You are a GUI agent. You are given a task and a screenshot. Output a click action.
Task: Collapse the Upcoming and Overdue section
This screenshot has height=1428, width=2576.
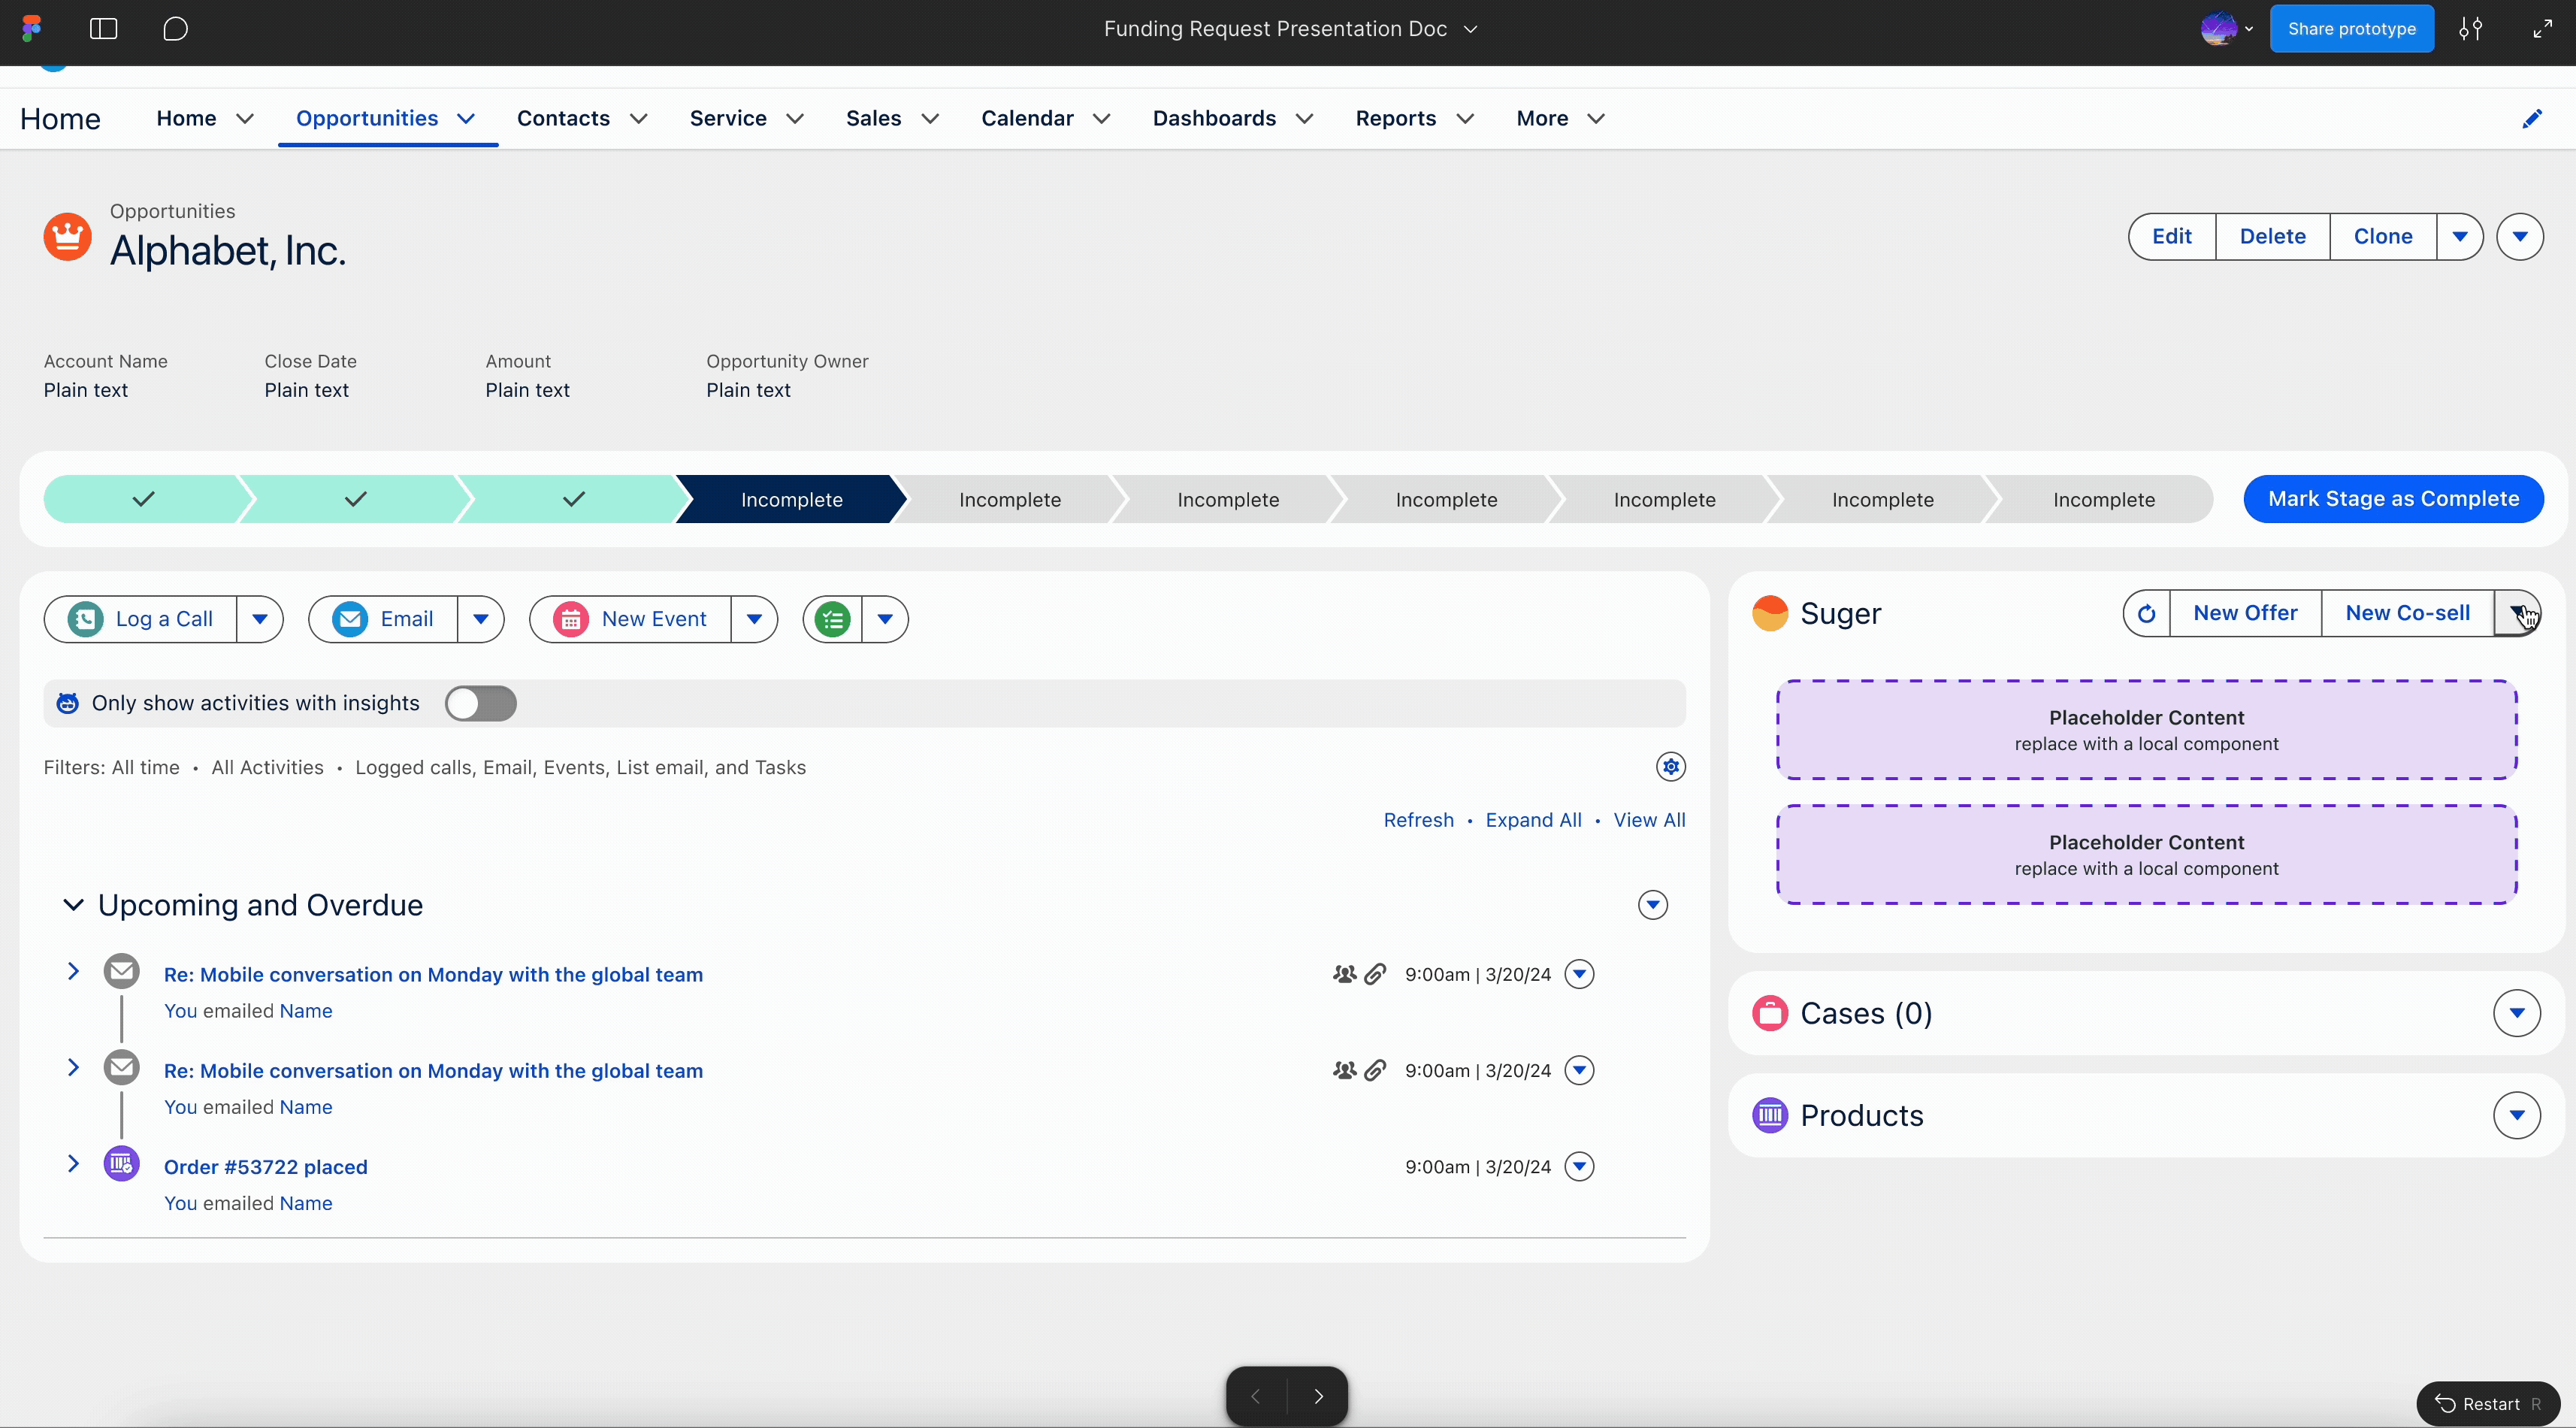(x=73, y=905)
